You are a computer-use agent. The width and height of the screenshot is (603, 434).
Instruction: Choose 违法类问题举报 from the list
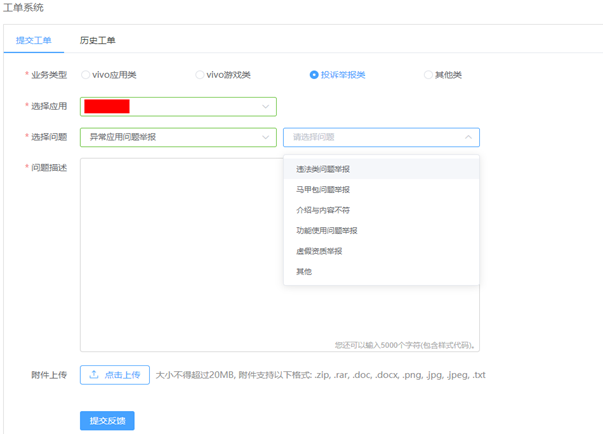381,169
